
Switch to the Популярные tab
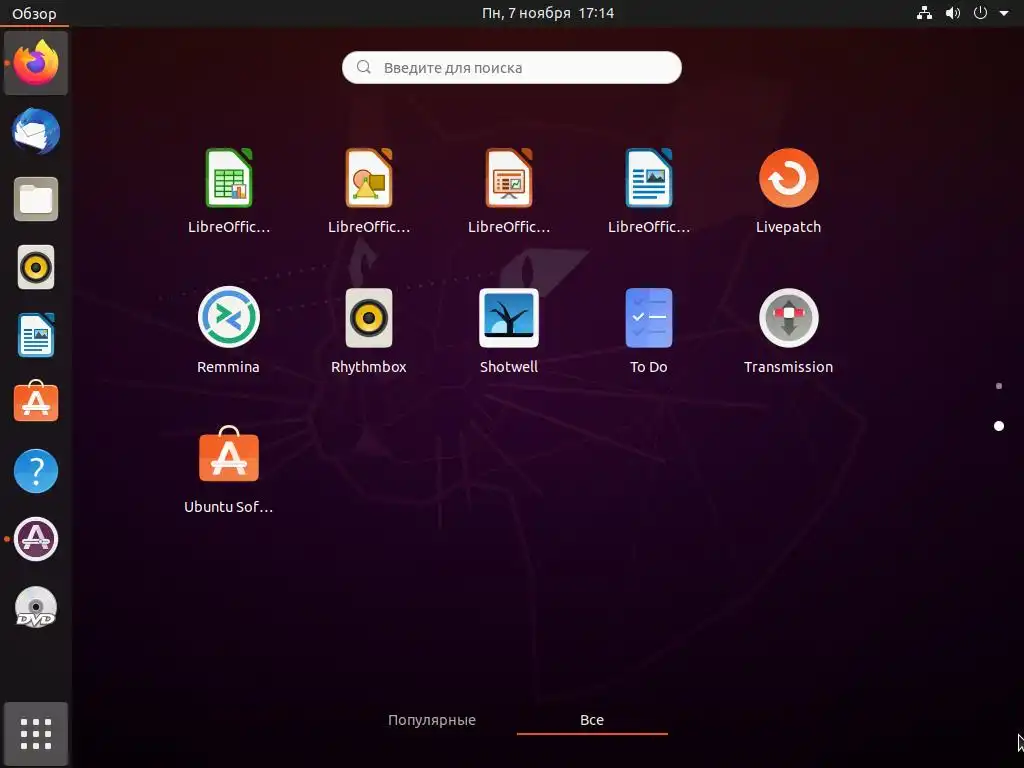(x=432, y=720)
